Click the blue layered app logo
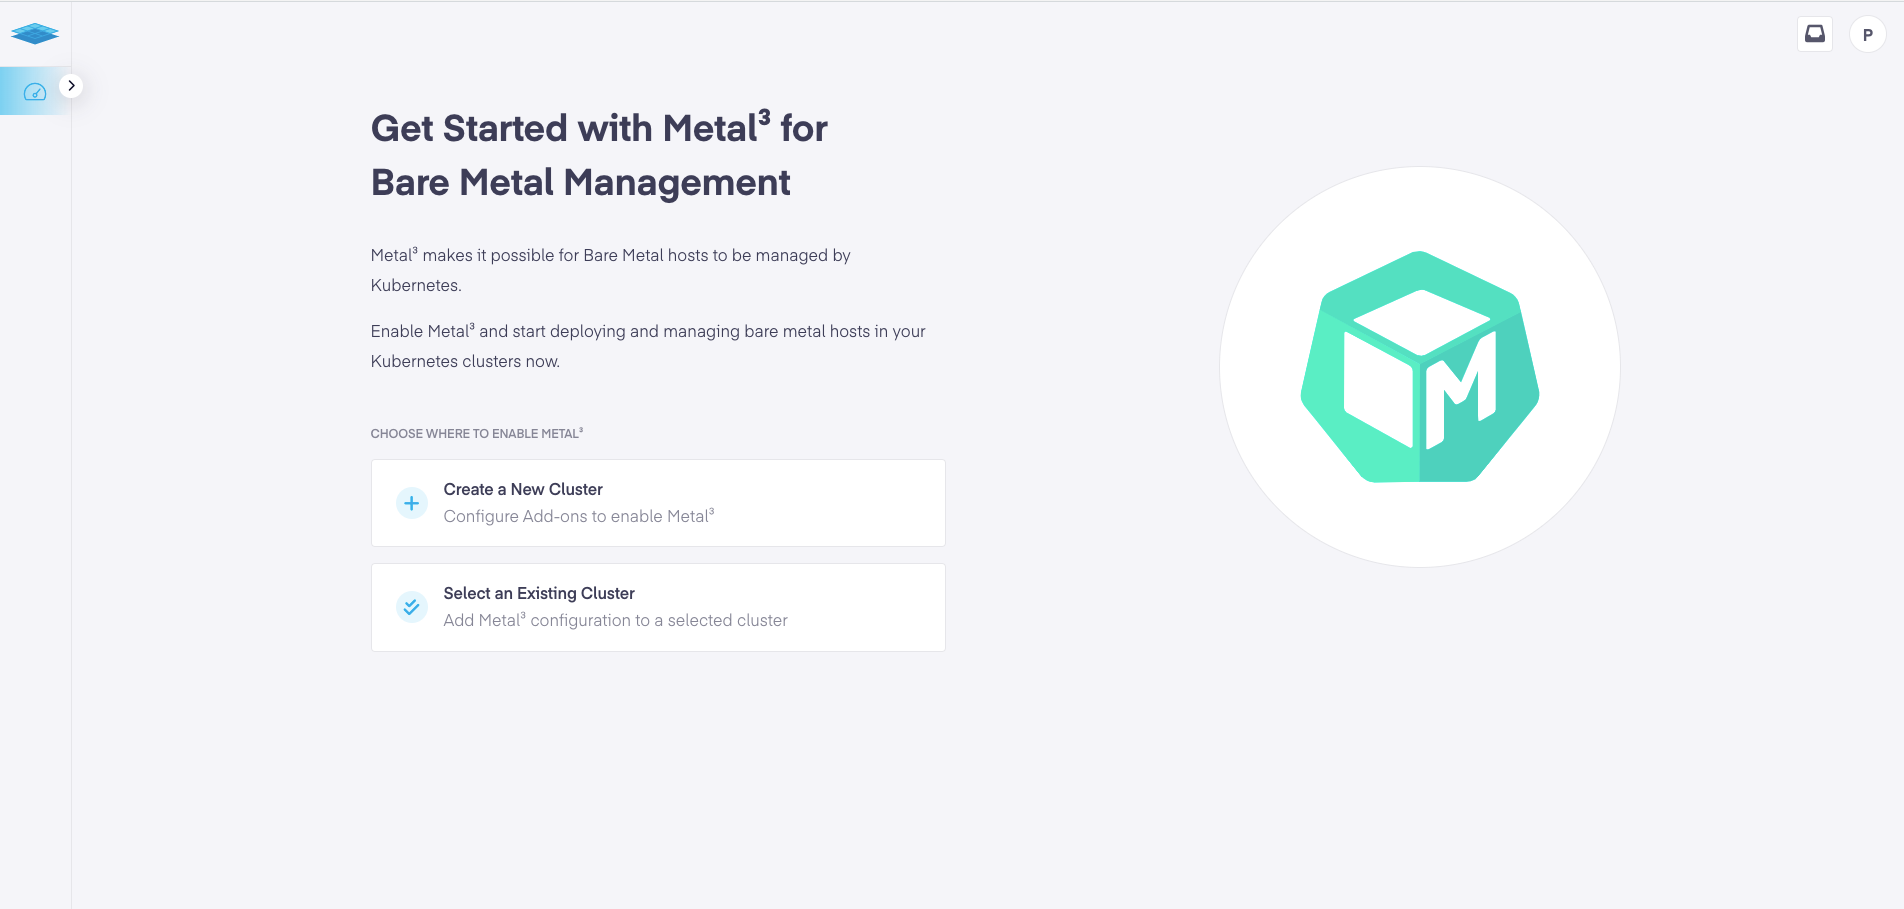 click(35, 34)
